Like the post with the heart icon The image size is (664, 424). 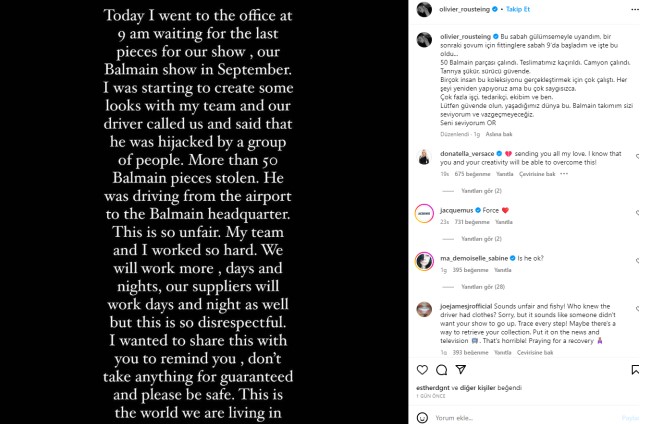click(x=423, y=369)
